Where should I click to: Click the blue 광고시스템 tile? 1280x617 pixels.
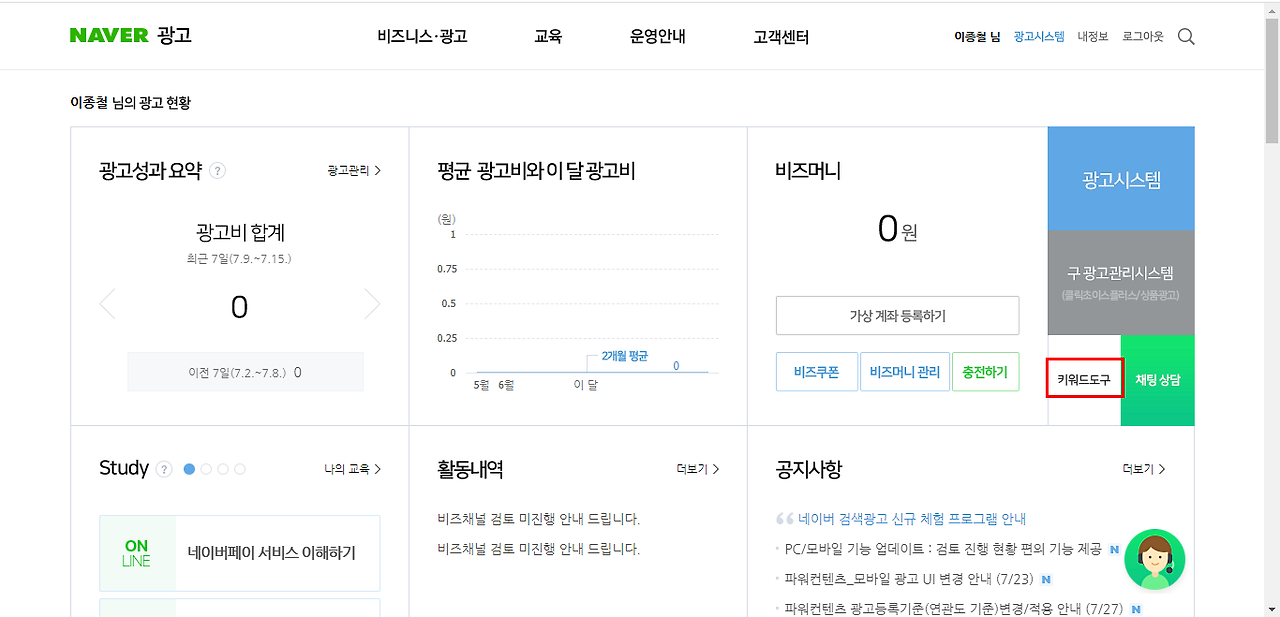pos(1121,179)
